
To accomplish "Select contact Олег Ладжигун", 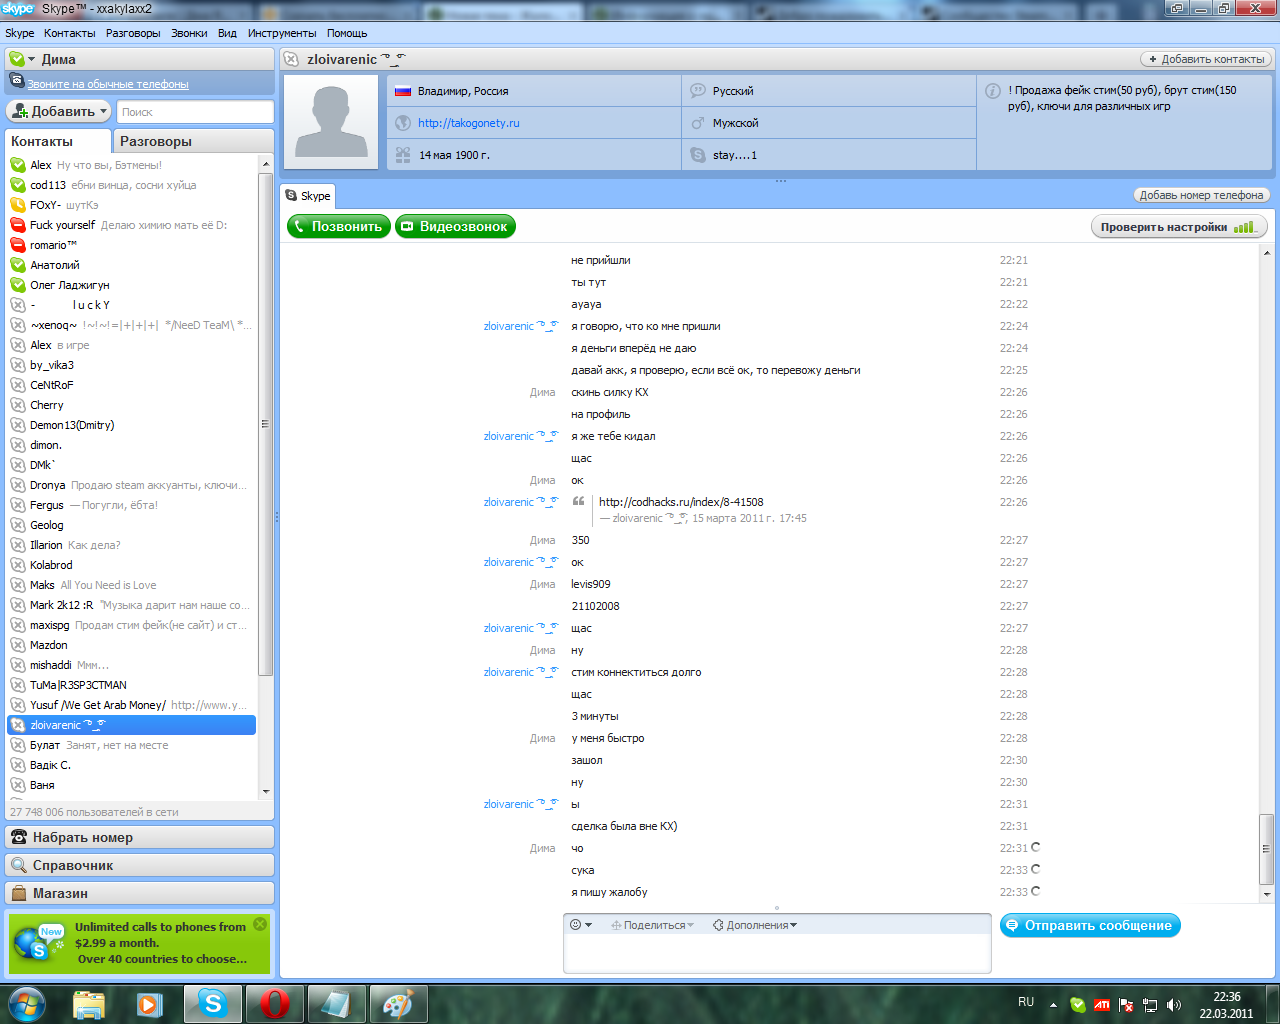I will click(x=131, y=285).
